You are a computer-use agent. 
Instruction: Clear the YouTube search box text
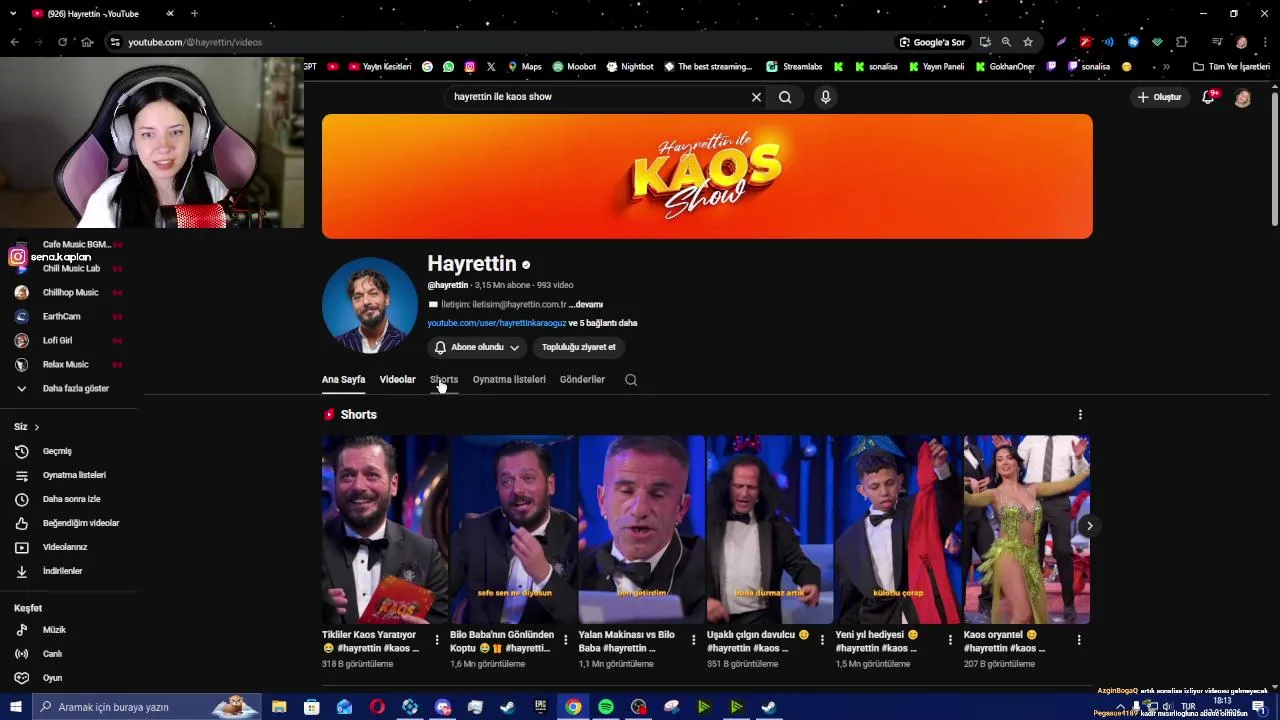[756, 97]
